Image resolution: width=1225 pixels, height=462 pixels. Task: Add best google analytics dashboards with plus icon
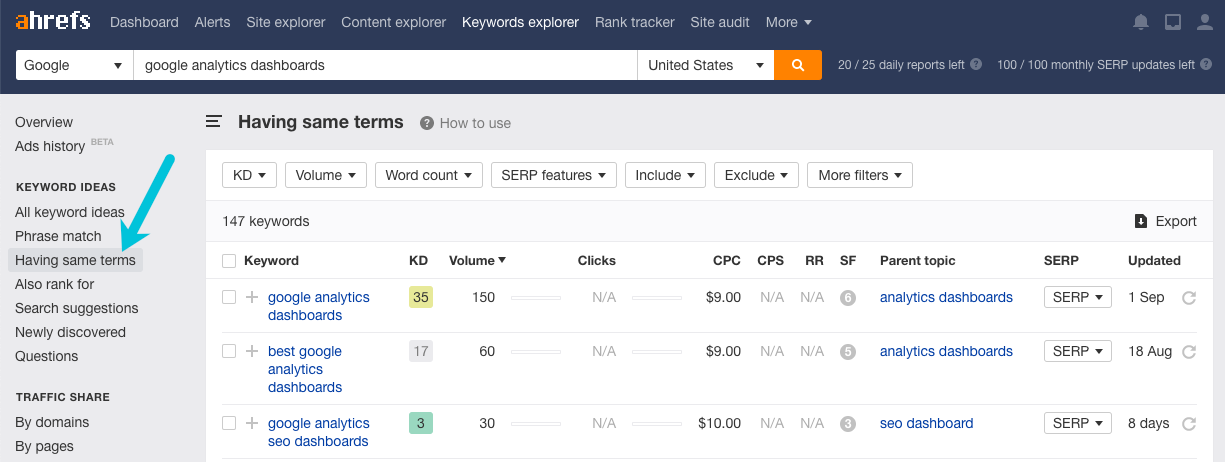coord(252,351)
